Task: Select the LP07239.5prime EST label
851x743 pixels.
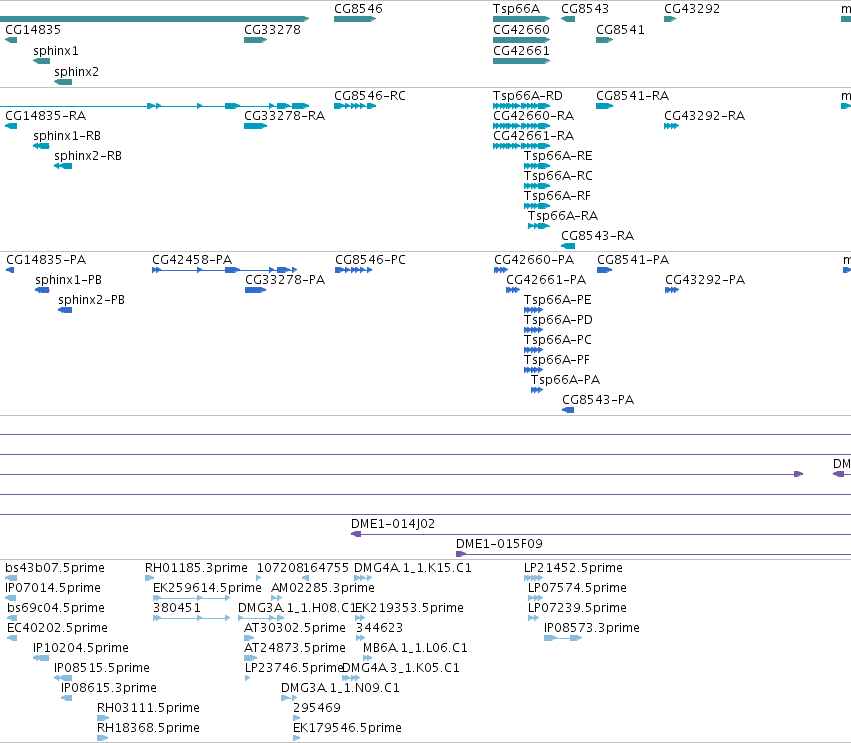Action: coord(577,608)
